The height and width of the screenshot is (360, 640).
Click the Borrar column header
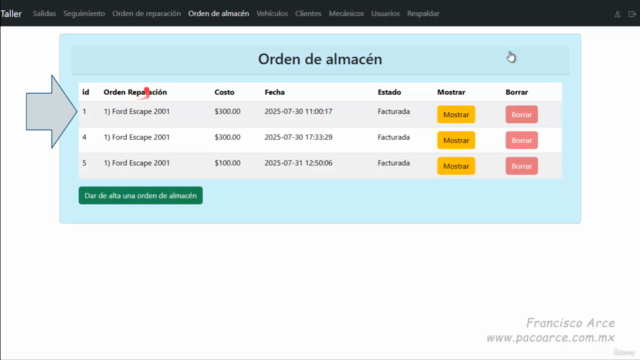pos(516,92)
